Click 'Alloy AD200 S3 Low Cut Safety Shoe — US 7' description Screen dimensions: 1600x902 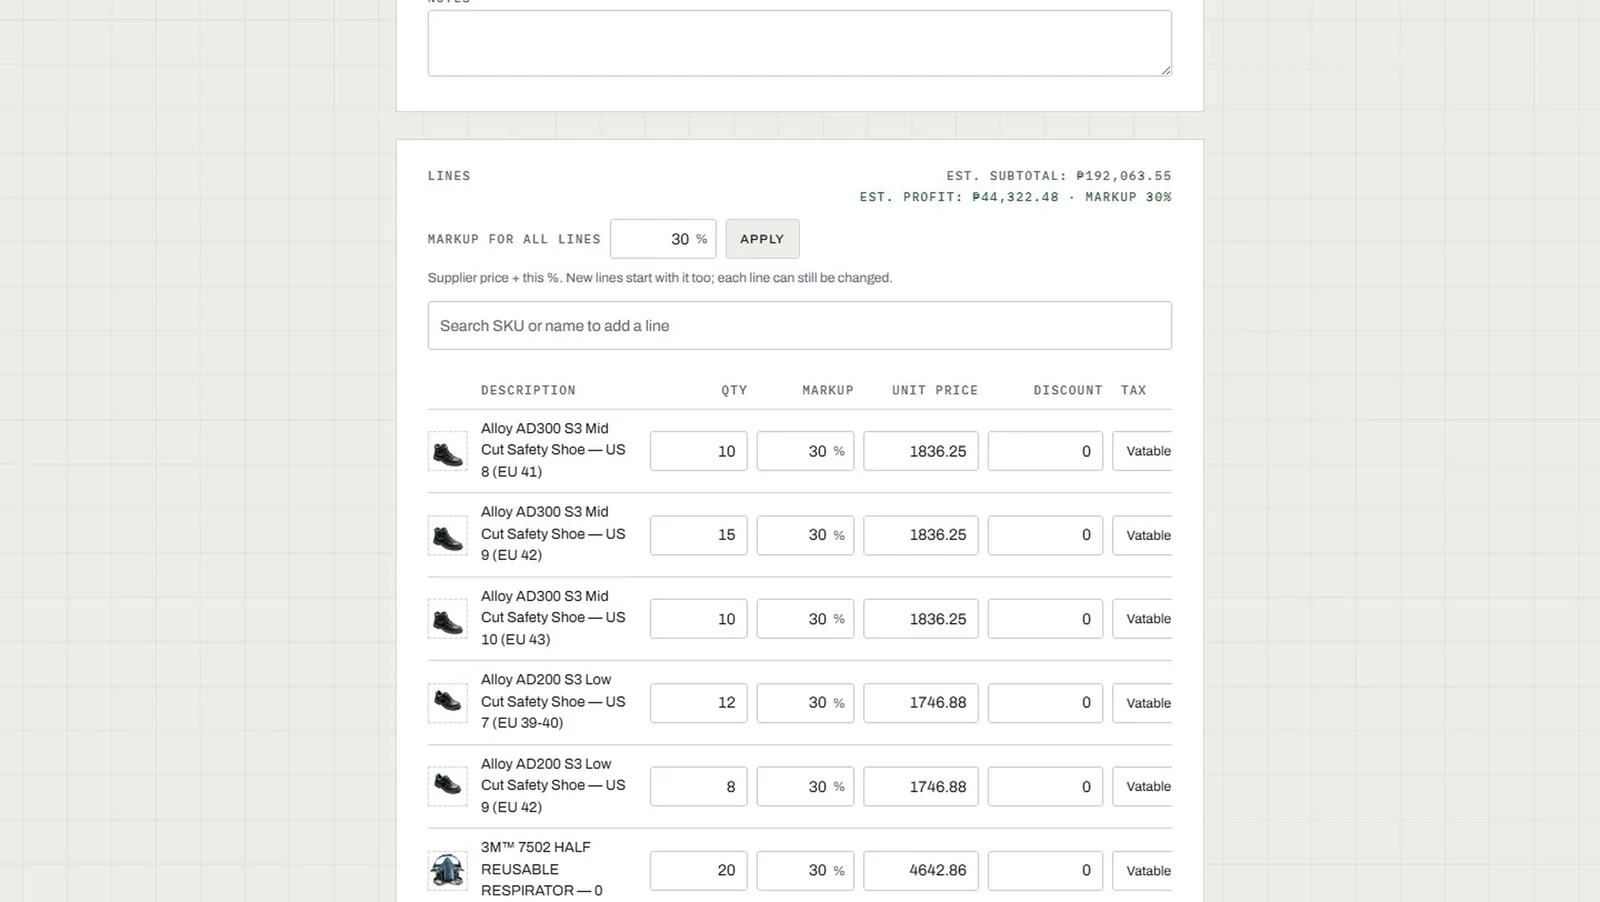(x=553, y=701)
